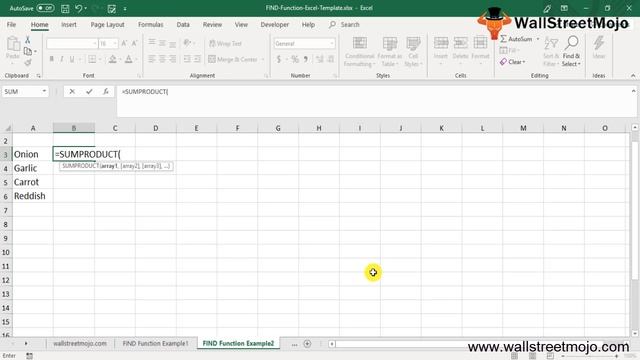Click the Orientation text angle icon
This screenshot has height=360, width=640.
tap(187, 43)
